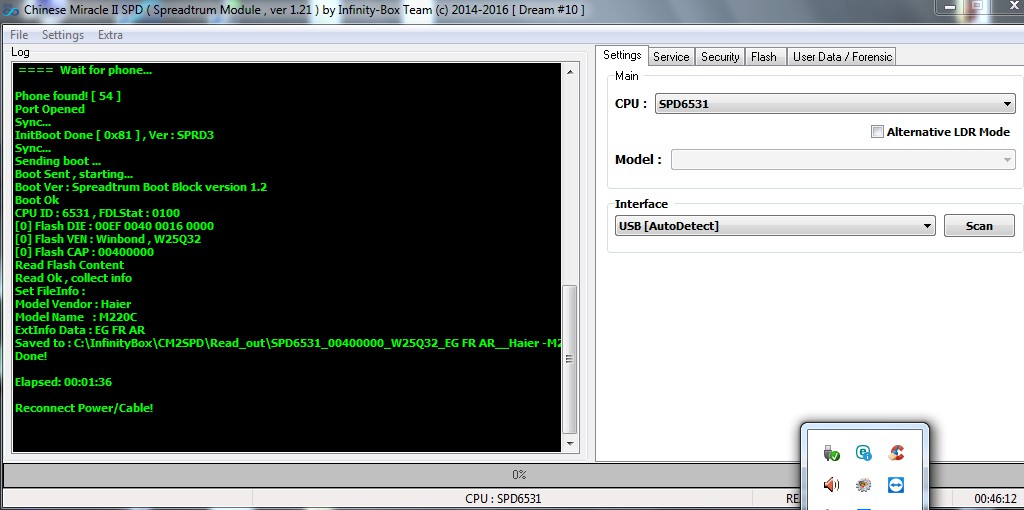
Task: Enable Alternative LDR Mode checkbox
Action: click(877, 132)
